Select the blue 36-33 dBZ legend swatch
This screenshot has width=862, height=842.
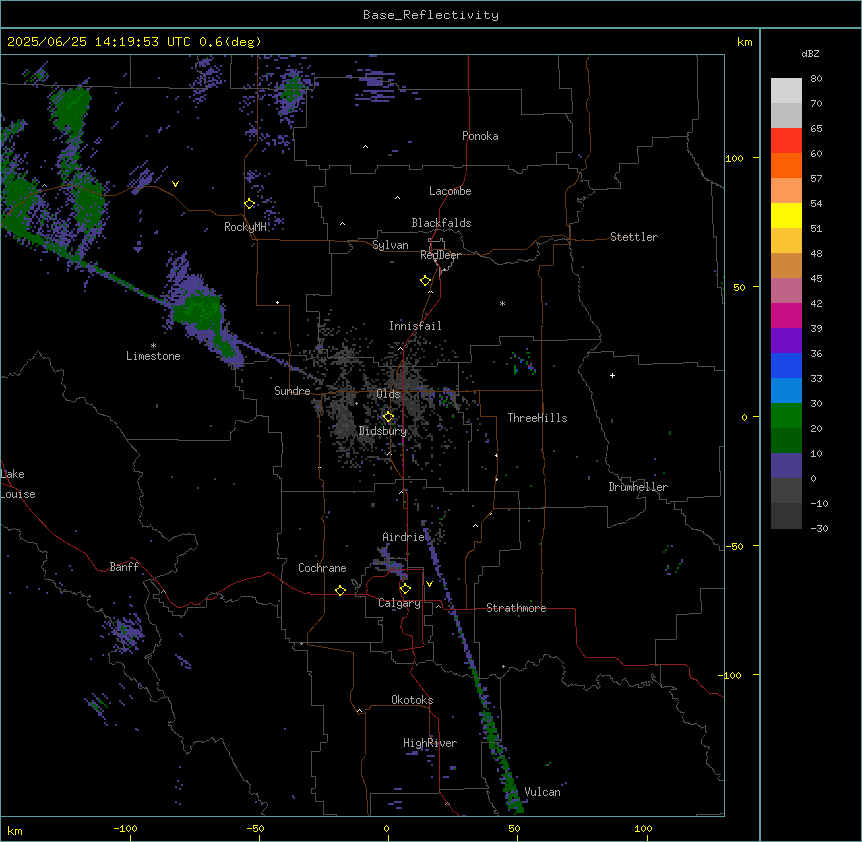tap(786, 365)
